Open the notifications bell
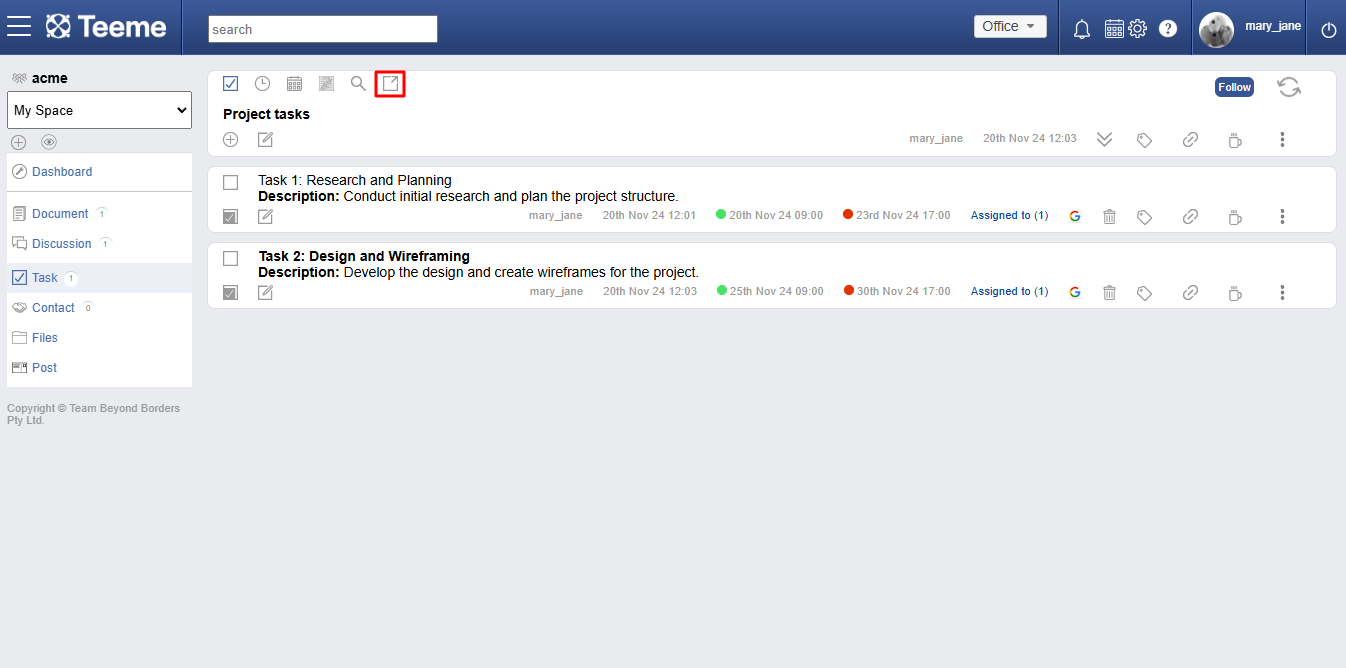This screenshot has width=1346, height=668. (x=1082, y=29)
